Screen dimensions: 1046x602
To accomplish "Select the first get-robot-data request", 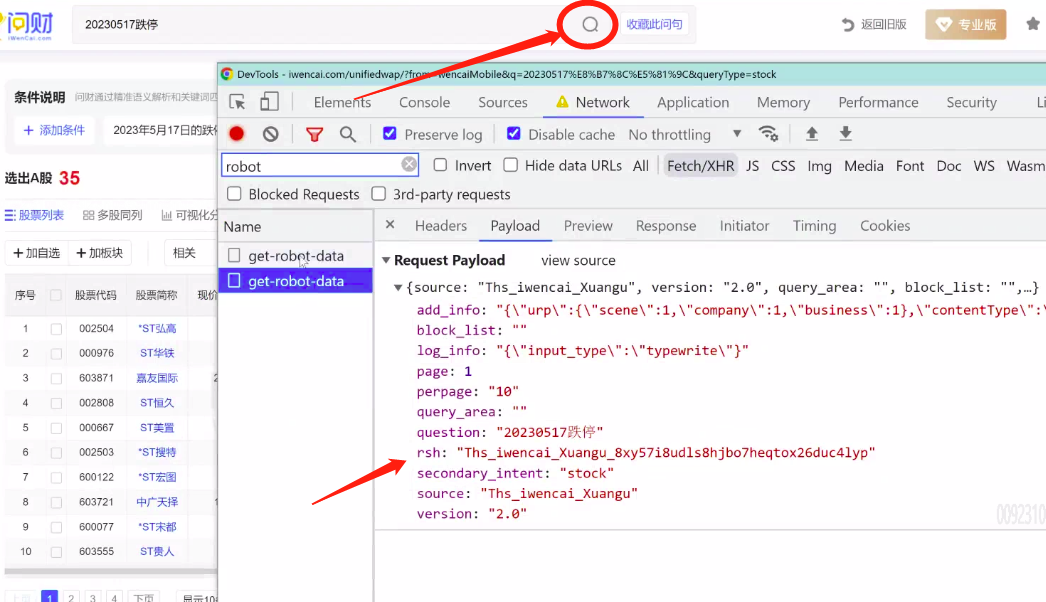I will (x=296, y=256).
